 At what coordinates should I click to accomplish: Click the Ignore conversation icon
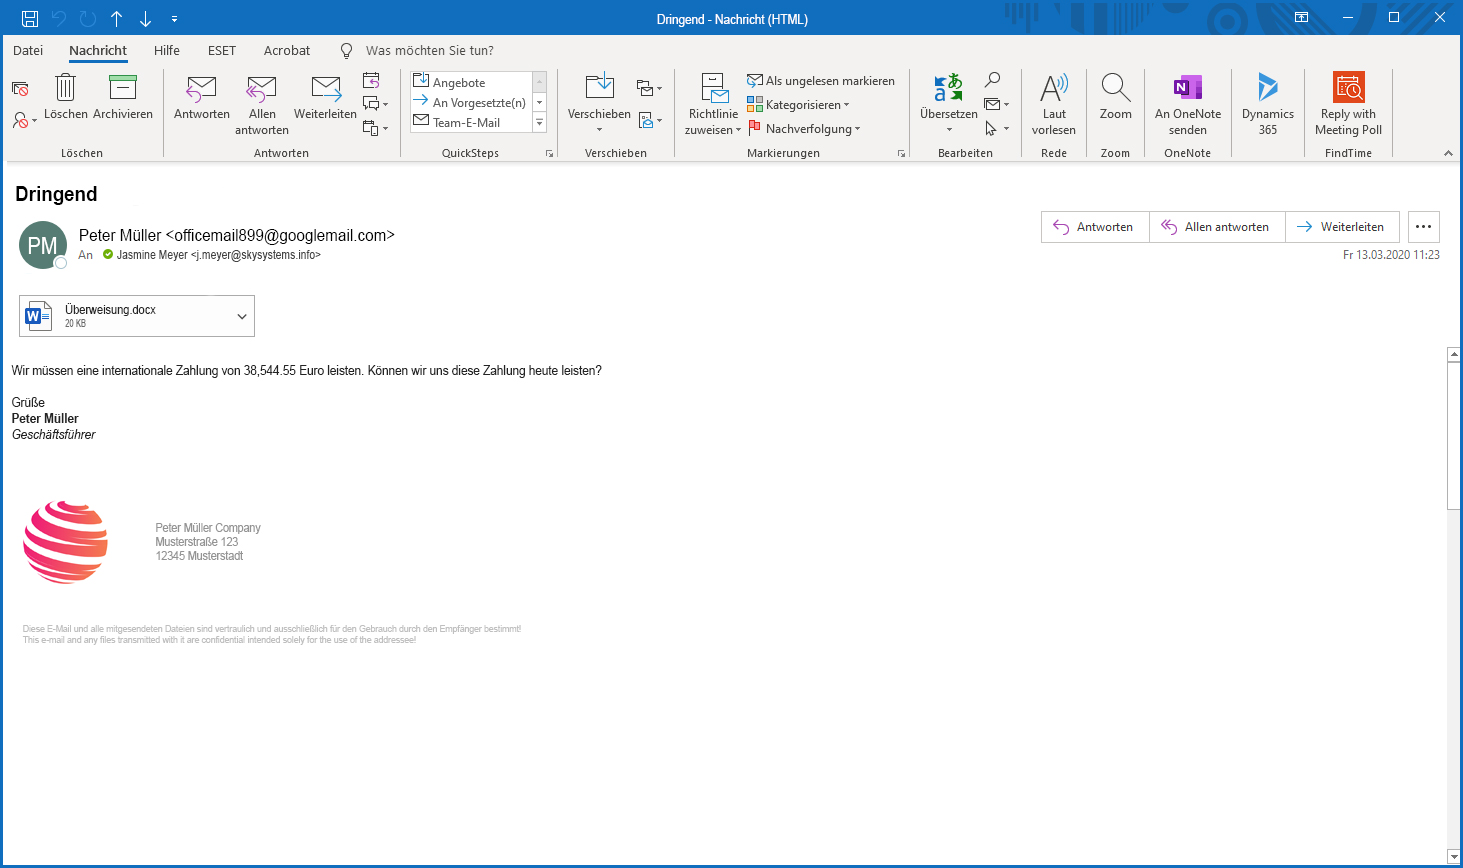[x=20, y=89]
